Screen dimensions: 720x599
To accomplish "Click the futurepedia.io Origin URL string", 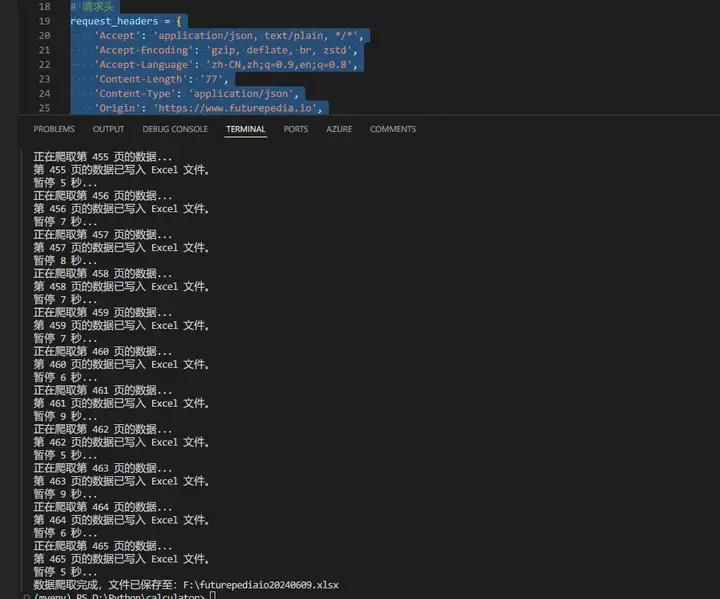I will tap(237, 108).
